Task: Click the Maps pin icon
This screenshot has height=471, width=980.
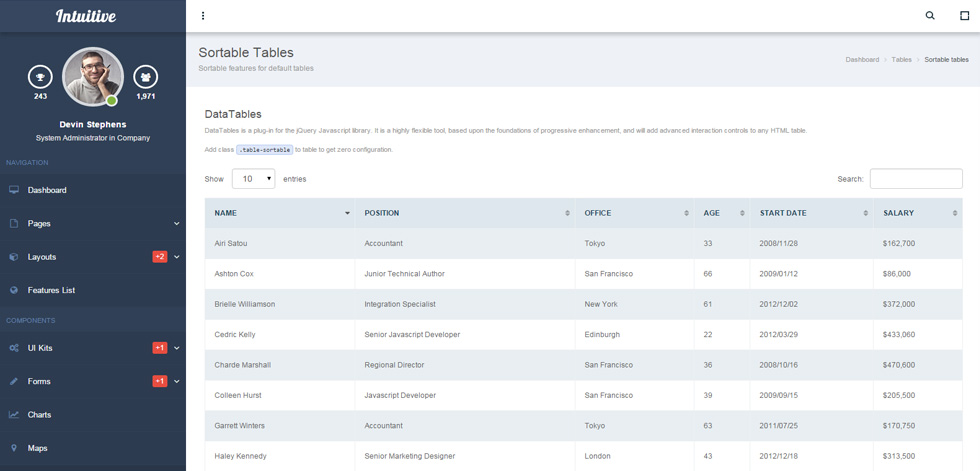Action: pos(14,449)
